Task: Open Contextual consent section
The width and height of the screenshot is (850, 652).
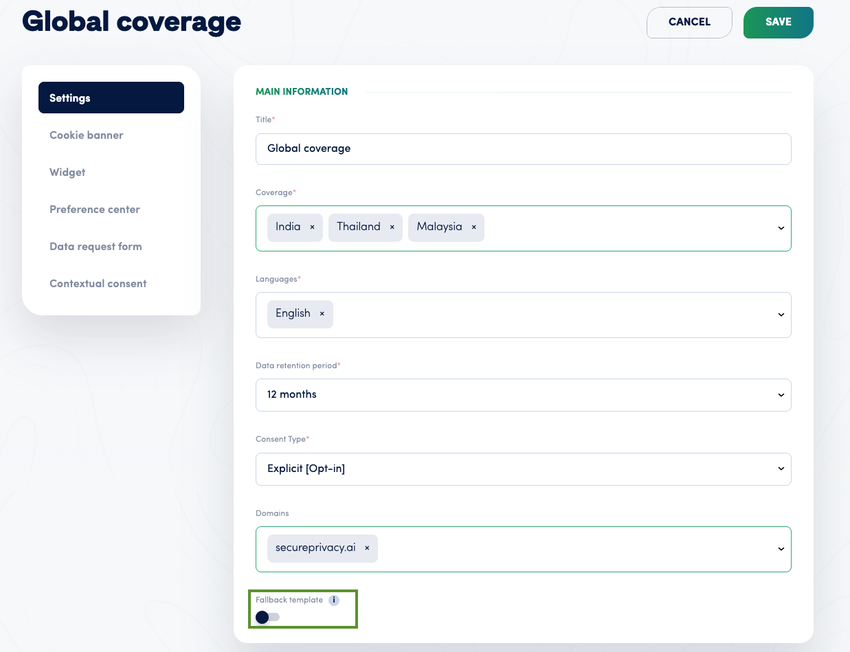Action: tap(98, 283)
